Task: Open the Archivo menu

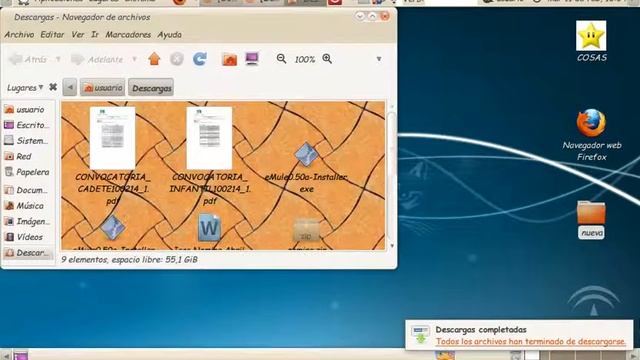Action: click(x=19, y=35)
